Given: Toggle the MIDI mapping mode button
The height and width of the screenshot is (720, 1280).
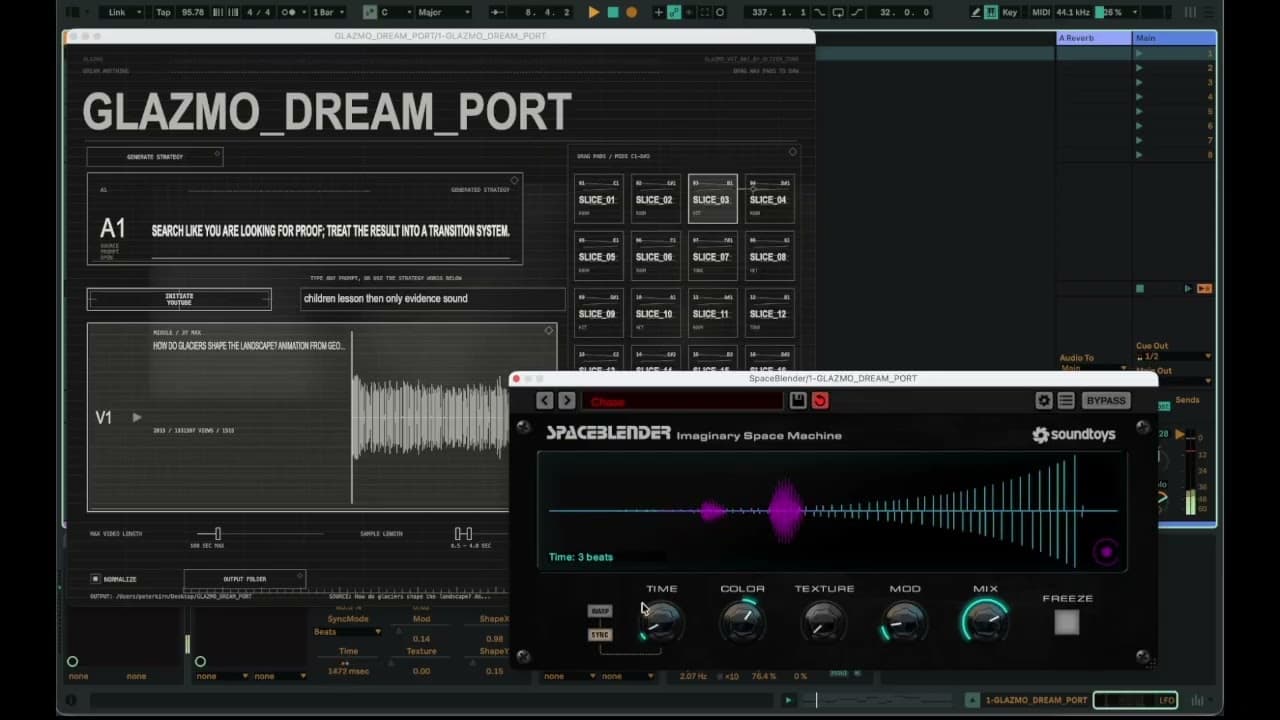Looking at the screenshot, I should (x=1041, y=12).
